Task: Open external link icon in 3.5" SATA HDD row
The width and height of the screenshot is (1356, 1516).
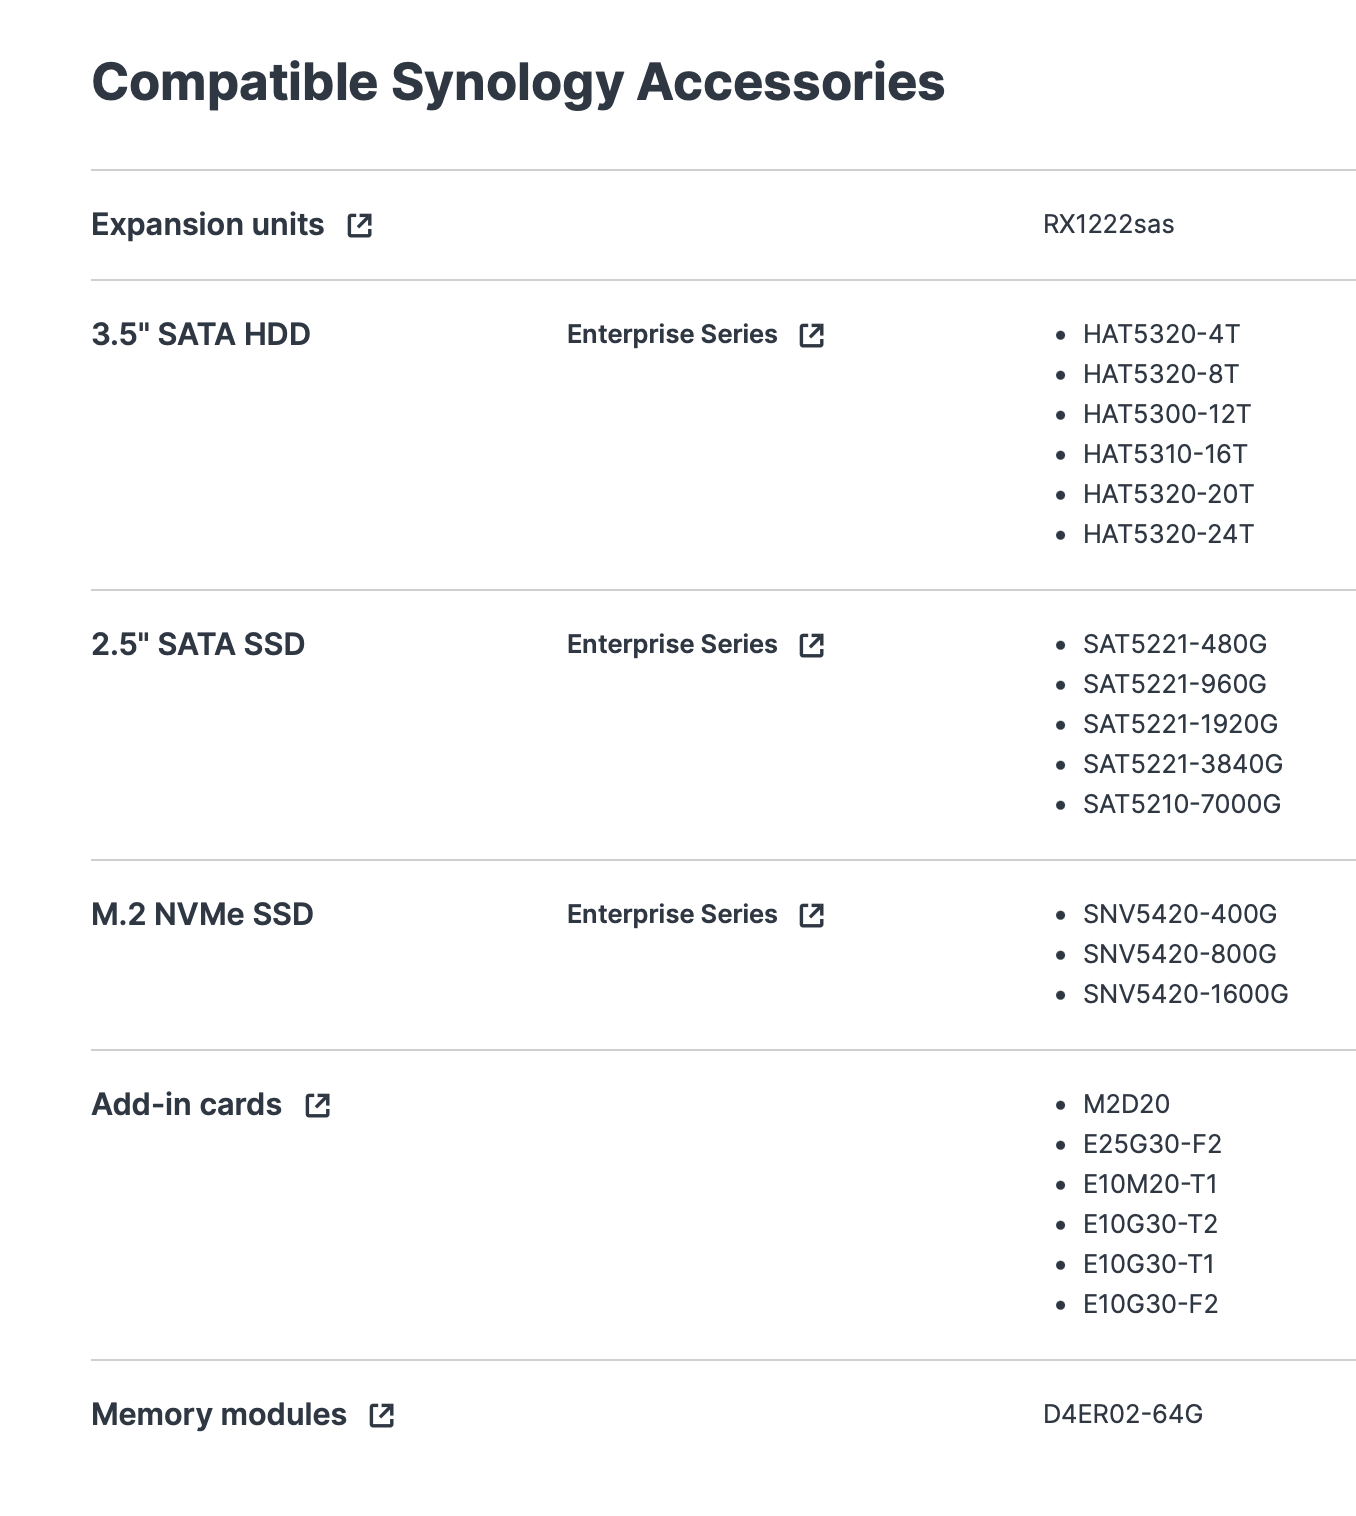Action: pyautogui.click(x=812, y=336)
